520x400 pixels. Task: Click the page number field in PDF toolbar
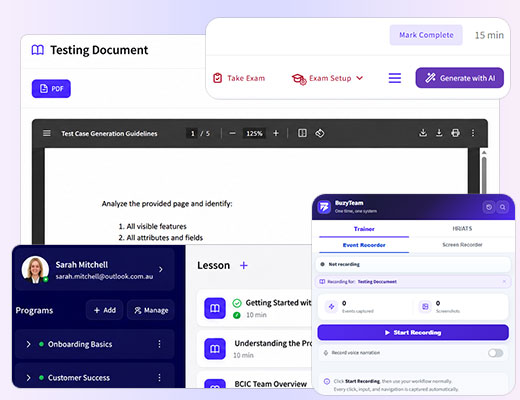pos(192,133)
